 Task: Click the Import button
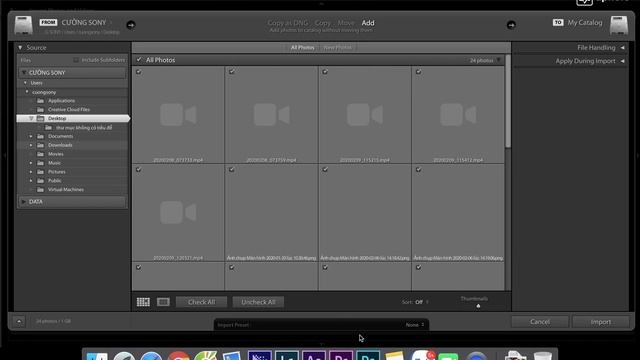point(600,322)
